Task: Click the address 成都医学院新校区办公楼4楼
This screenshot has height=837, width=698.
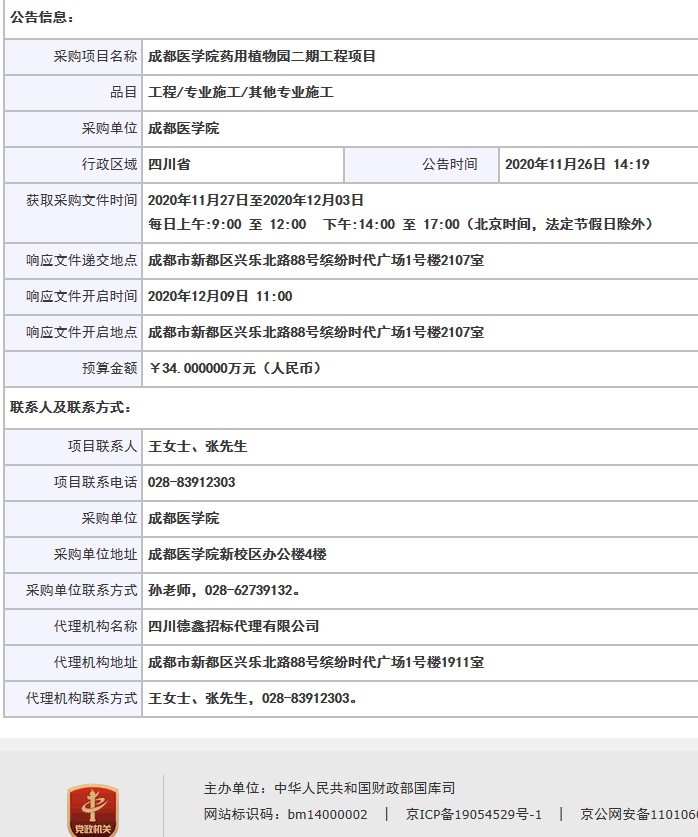Action: [237, 555]
